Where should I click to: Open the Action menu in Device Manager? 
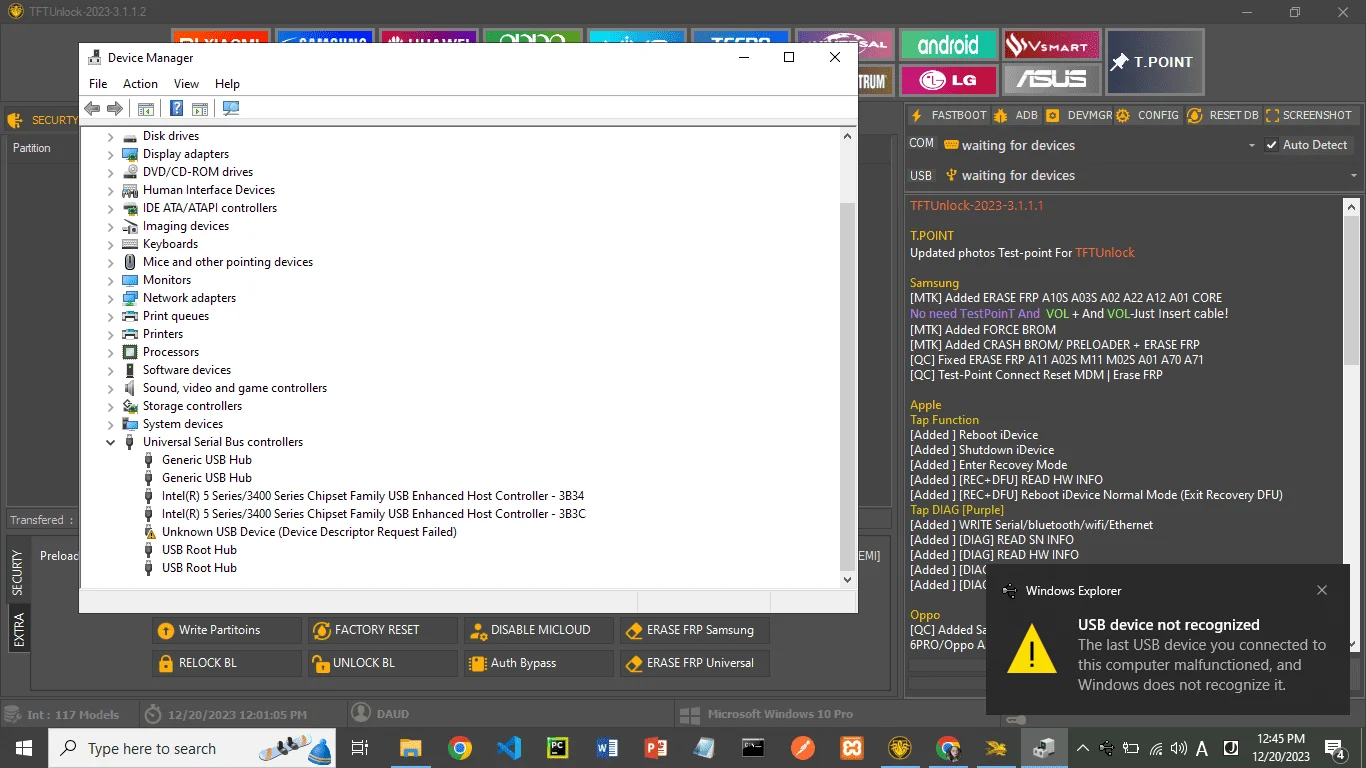click(x=140, y=84)
